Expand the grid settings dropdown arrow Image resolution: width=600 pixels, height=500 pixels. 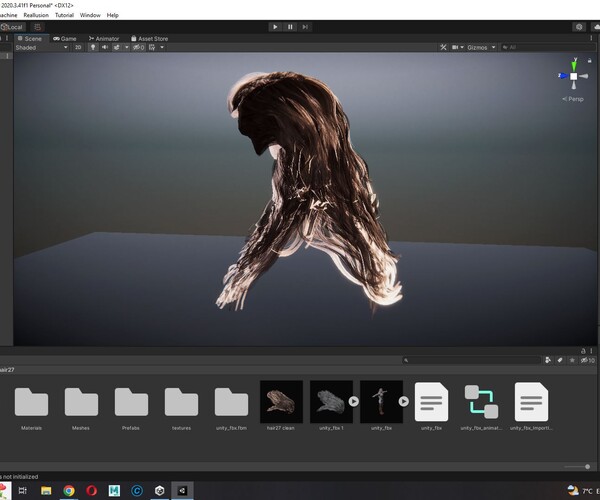pyautogui.click(x=162, y=47)
